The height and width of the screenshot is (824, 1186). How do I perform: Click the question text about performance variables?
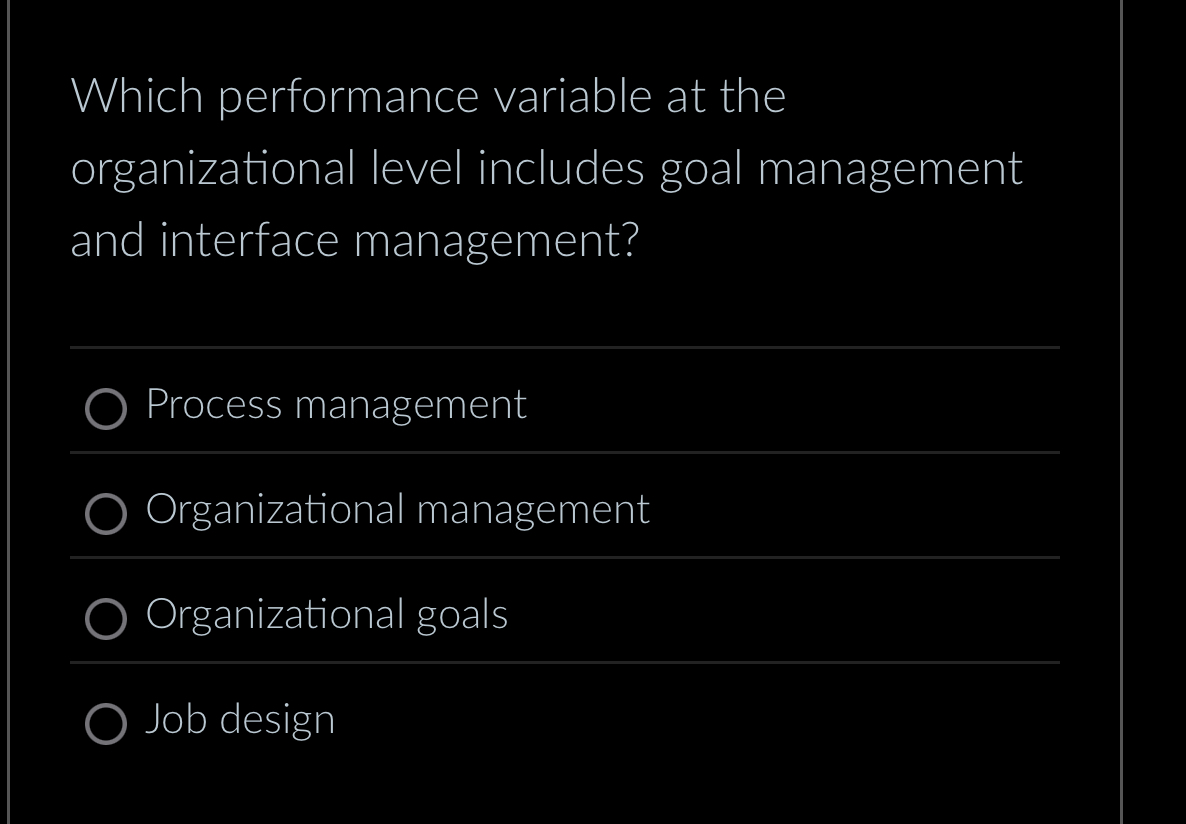click(x=546, y=167)
